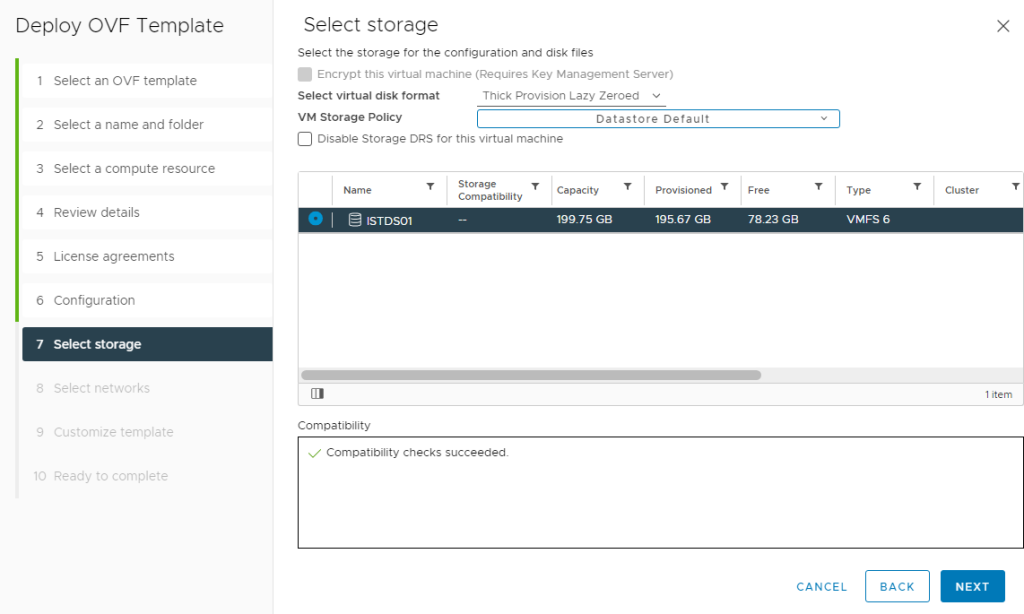1024x614 pixels.
Task: Open the VM Storage Policy dropdown
Action: click(x=658, y=119)
